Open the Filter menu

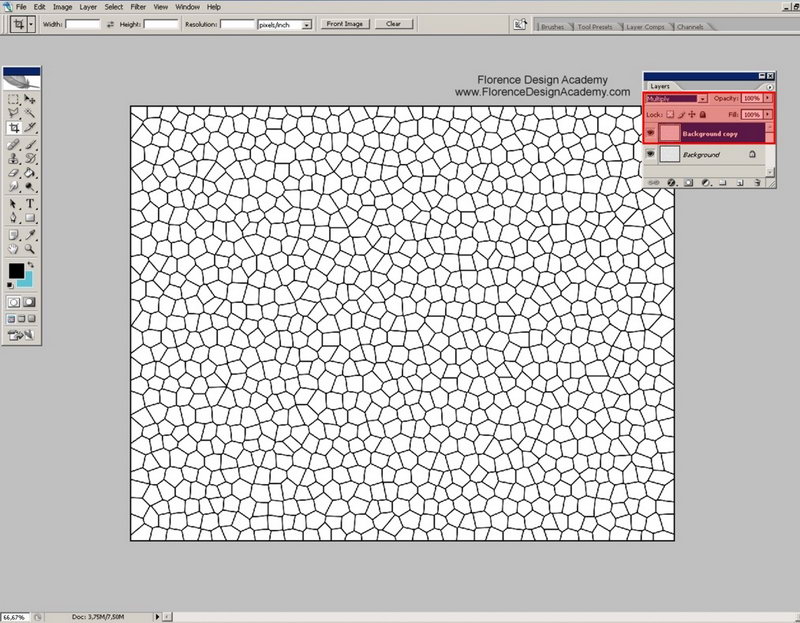pyautogui.click(x=139, y=6)
